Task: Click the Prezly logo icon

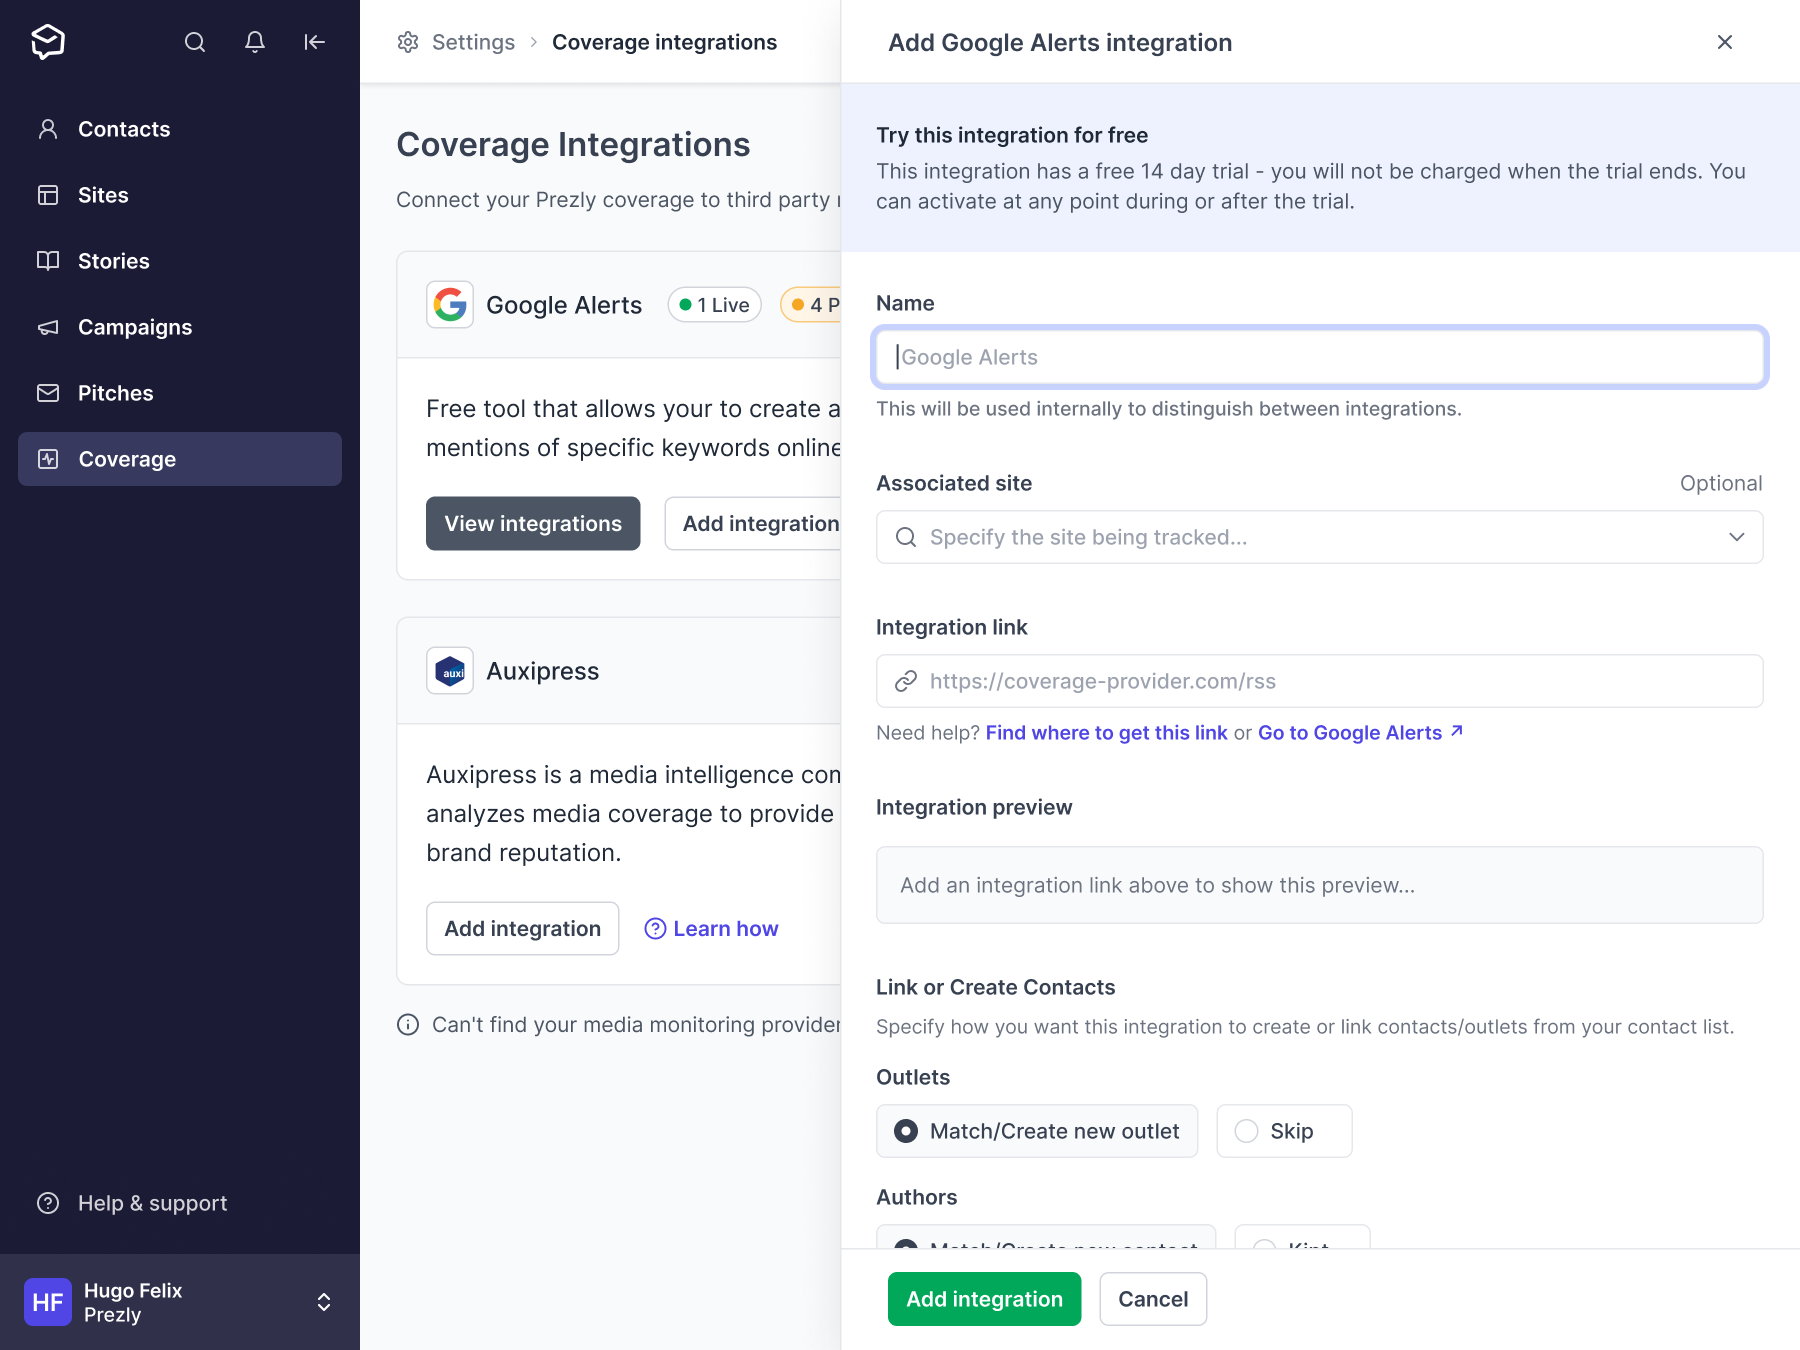Action: pyautogui.click(x=48, y=42)
